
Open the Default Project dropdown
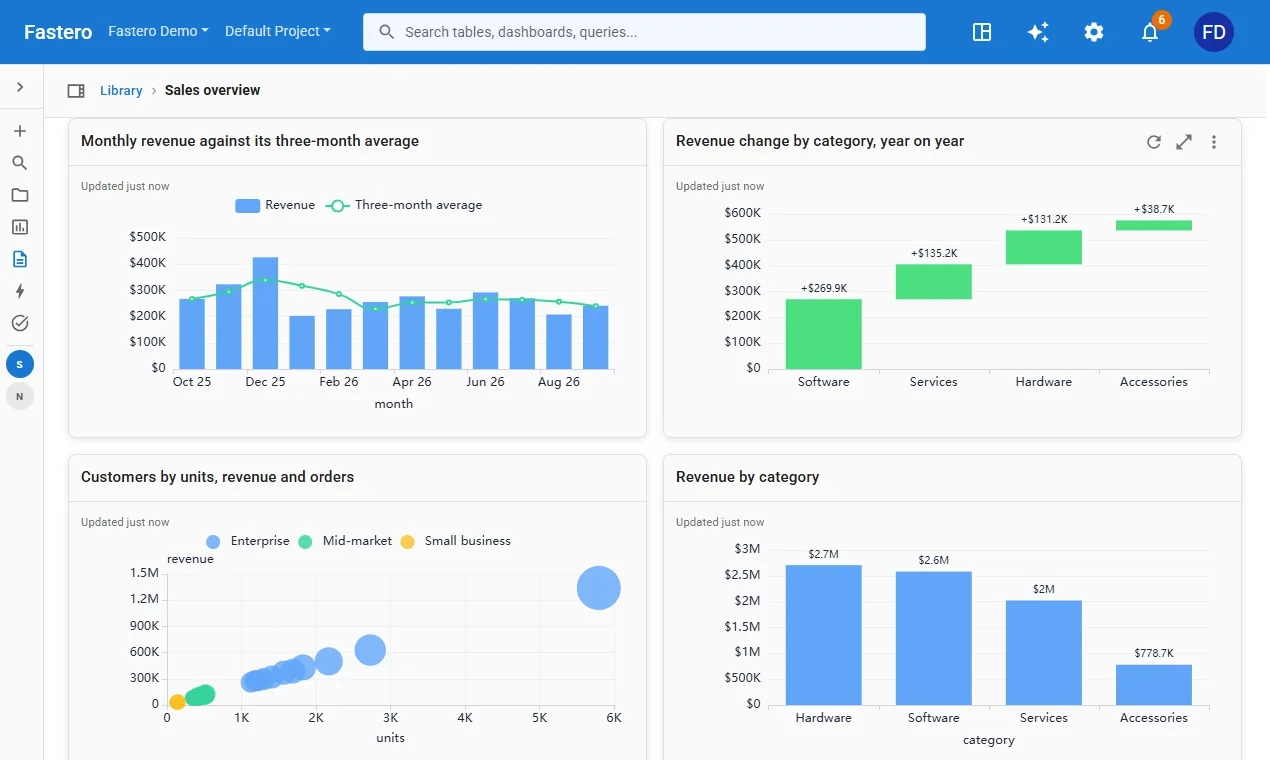277,31
